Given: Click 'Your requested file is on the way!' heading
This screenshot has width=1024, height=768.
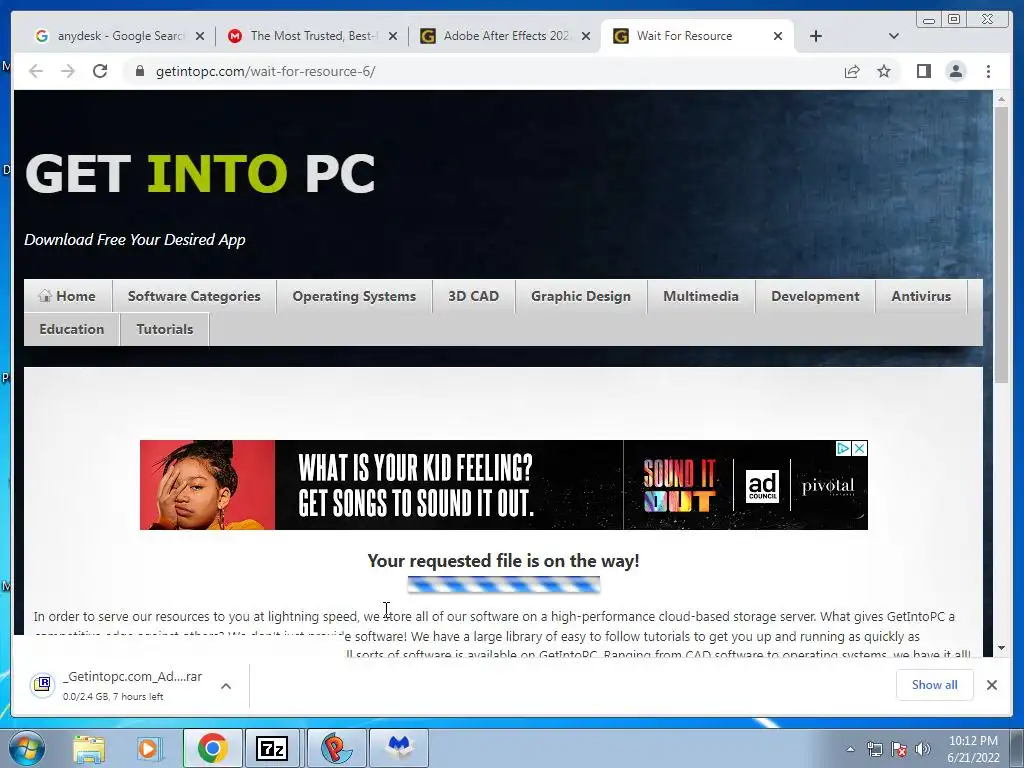Looking at the screenshot, I should pyautogui.click(x=504, y=560).
